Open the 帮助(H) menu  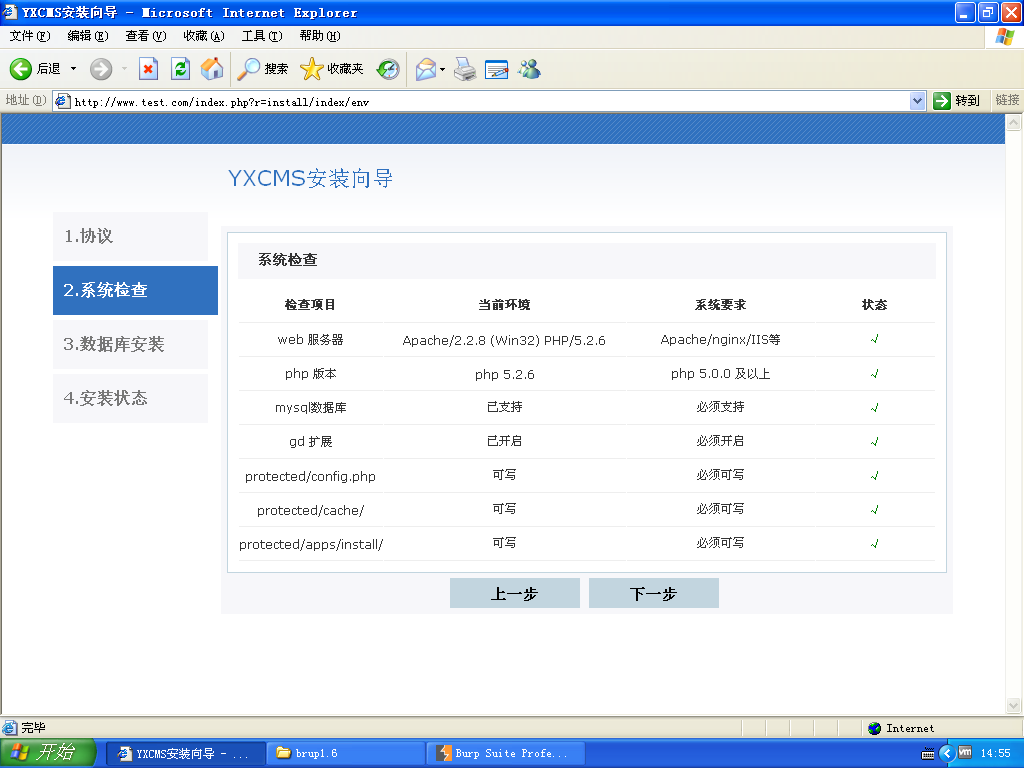click(320, 36)
